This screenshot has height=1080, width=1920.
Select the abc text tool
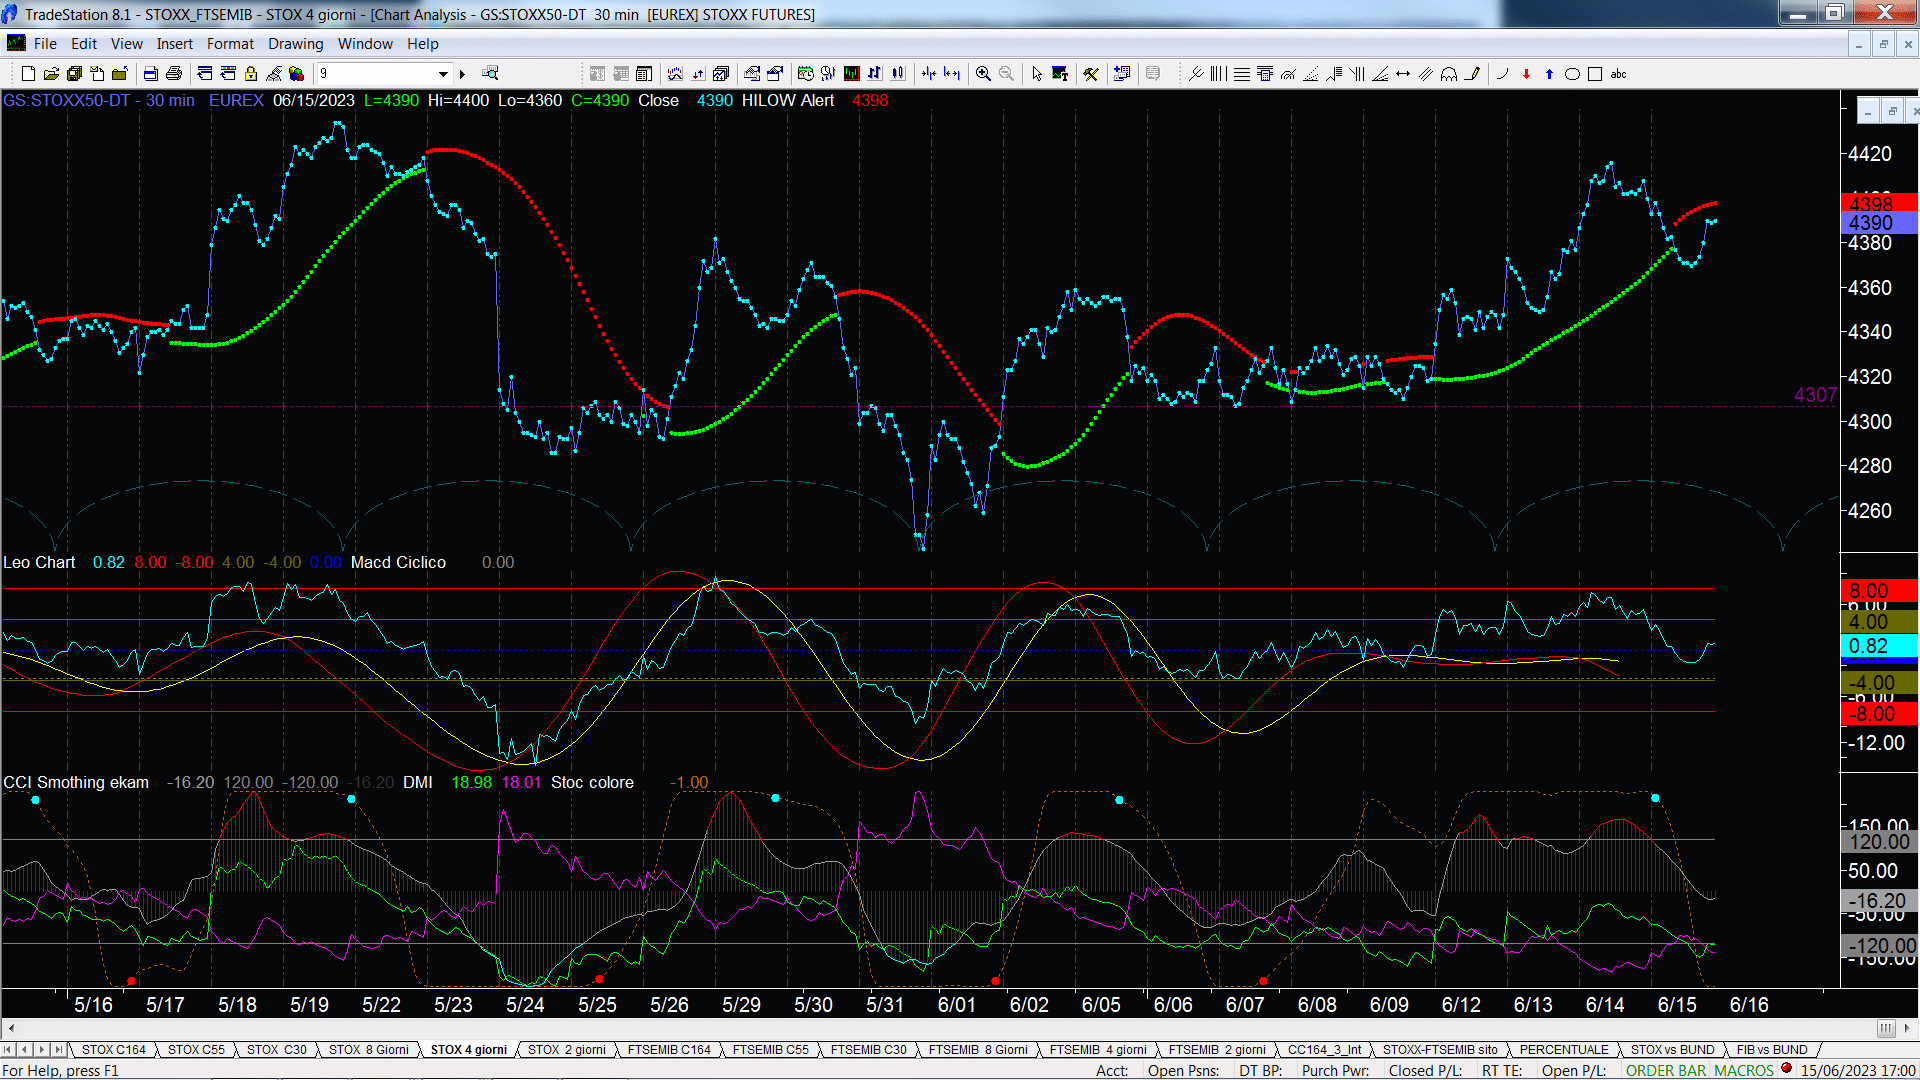pos(1619,74)
